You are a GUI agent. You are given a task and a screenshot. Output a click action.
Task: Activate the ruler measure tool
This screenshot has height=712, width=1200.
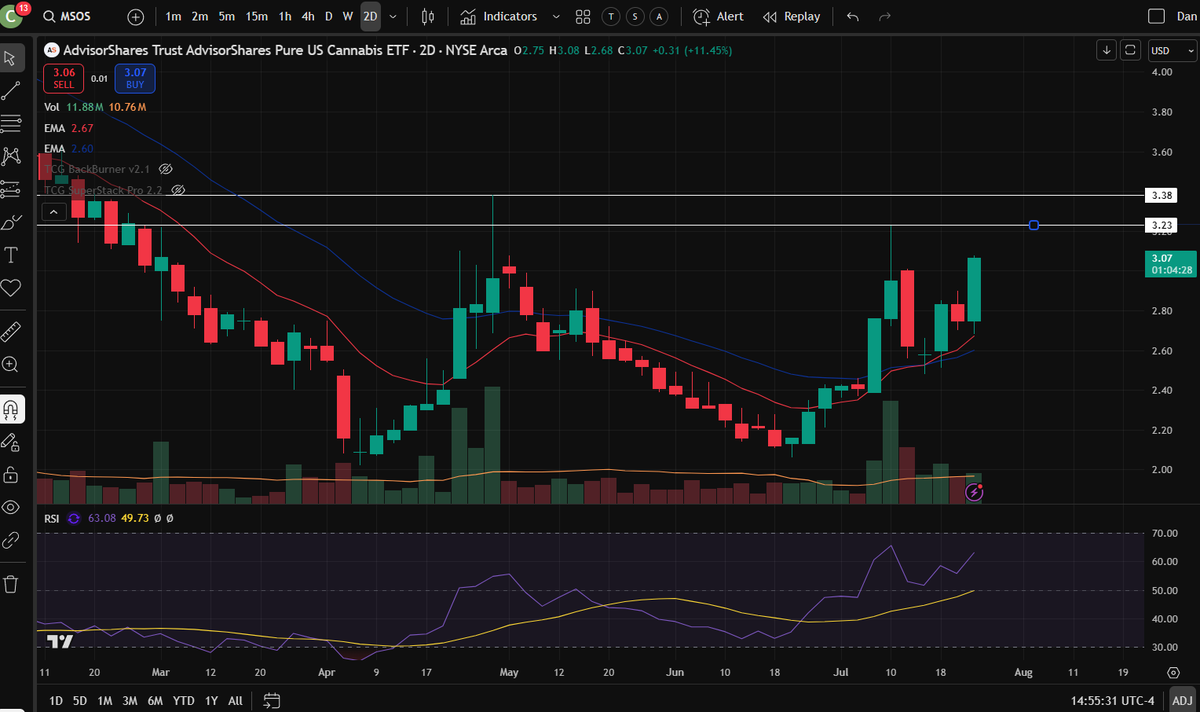pyautogui.click(x=12, y=331)
